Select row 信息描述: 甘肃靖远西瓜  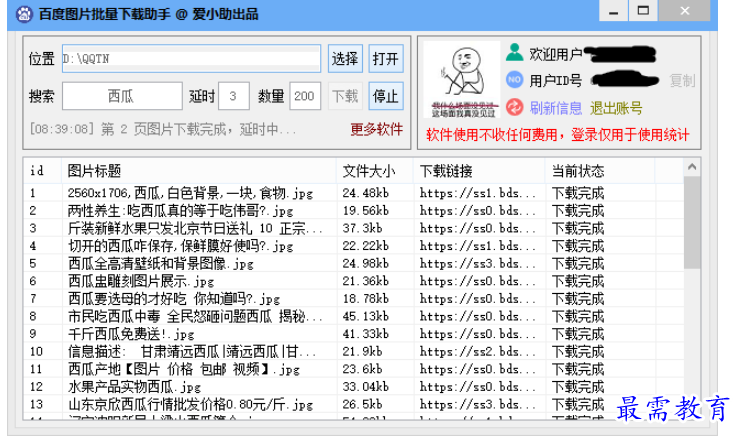pos(354,352)
